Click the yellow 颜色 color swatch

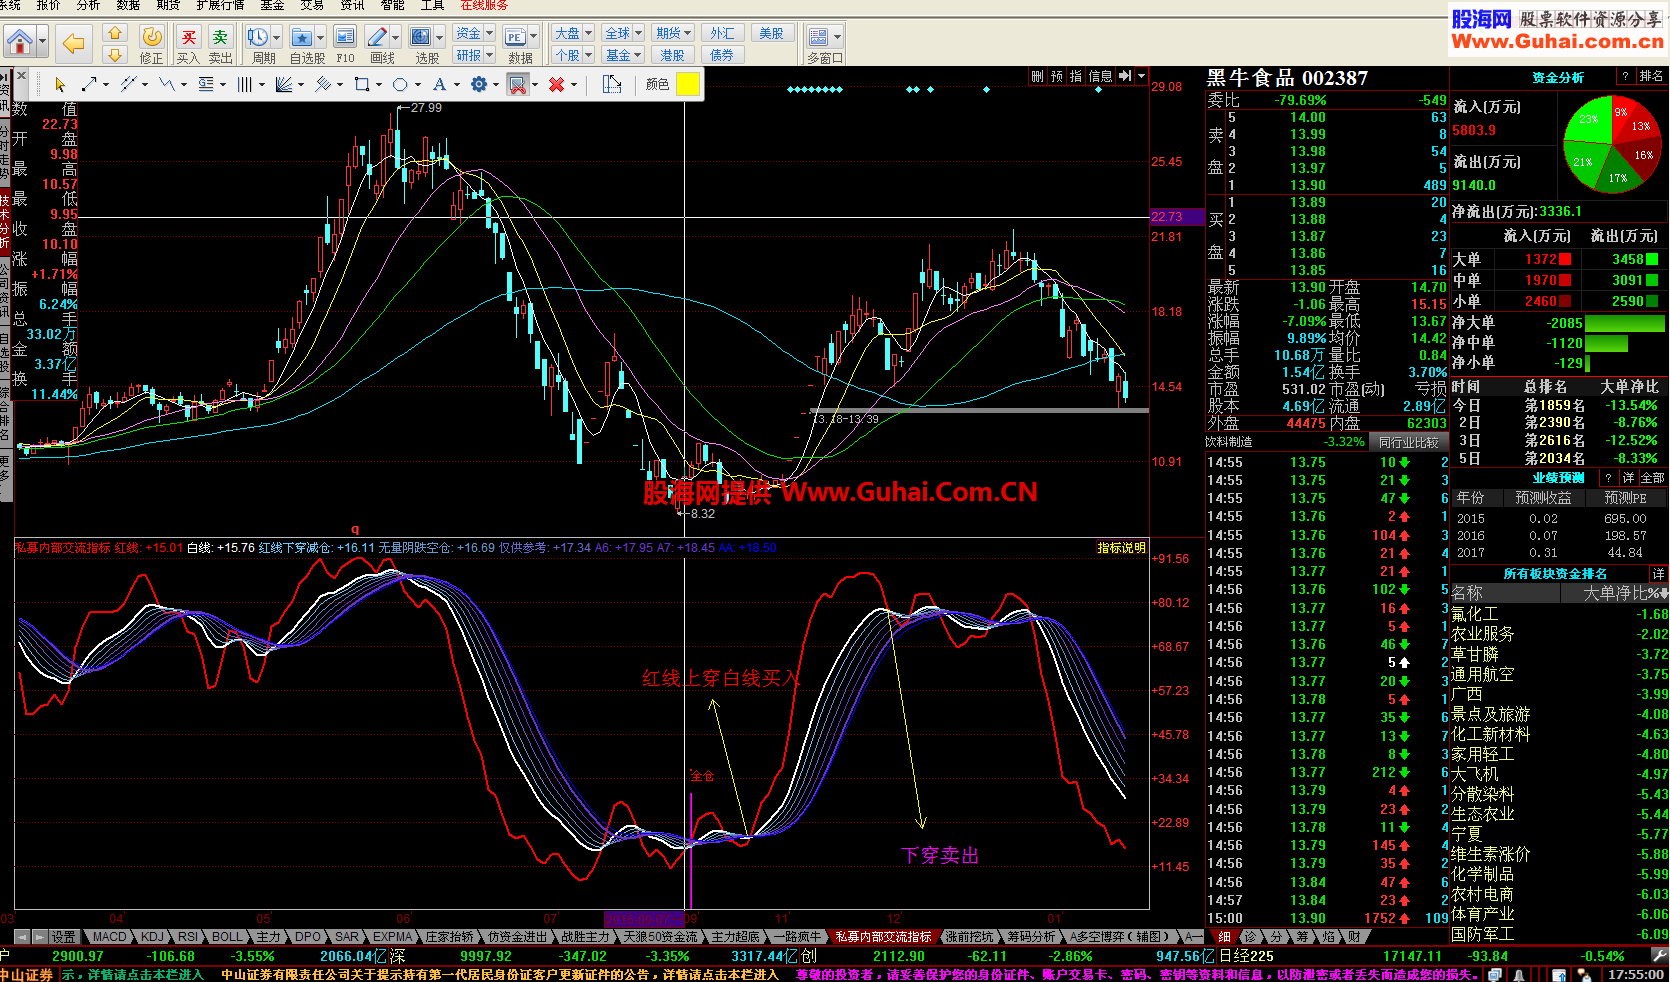(688, 85)
